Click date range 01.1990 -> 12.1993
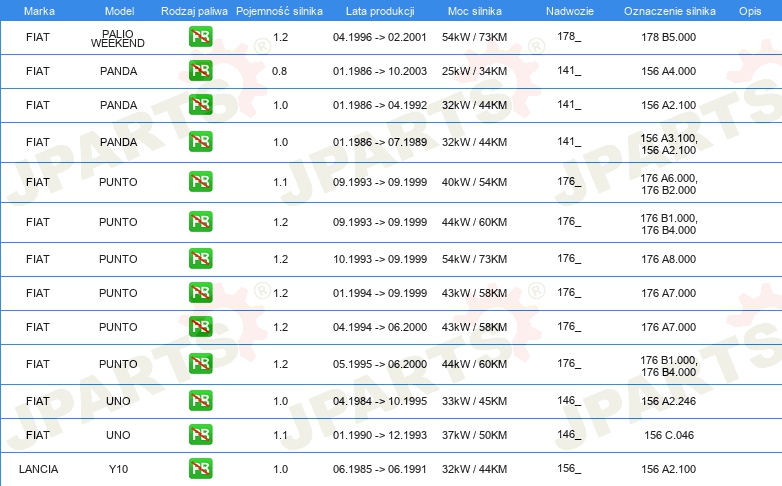This screenshot has height=486, width=782. tap(380, 435)
